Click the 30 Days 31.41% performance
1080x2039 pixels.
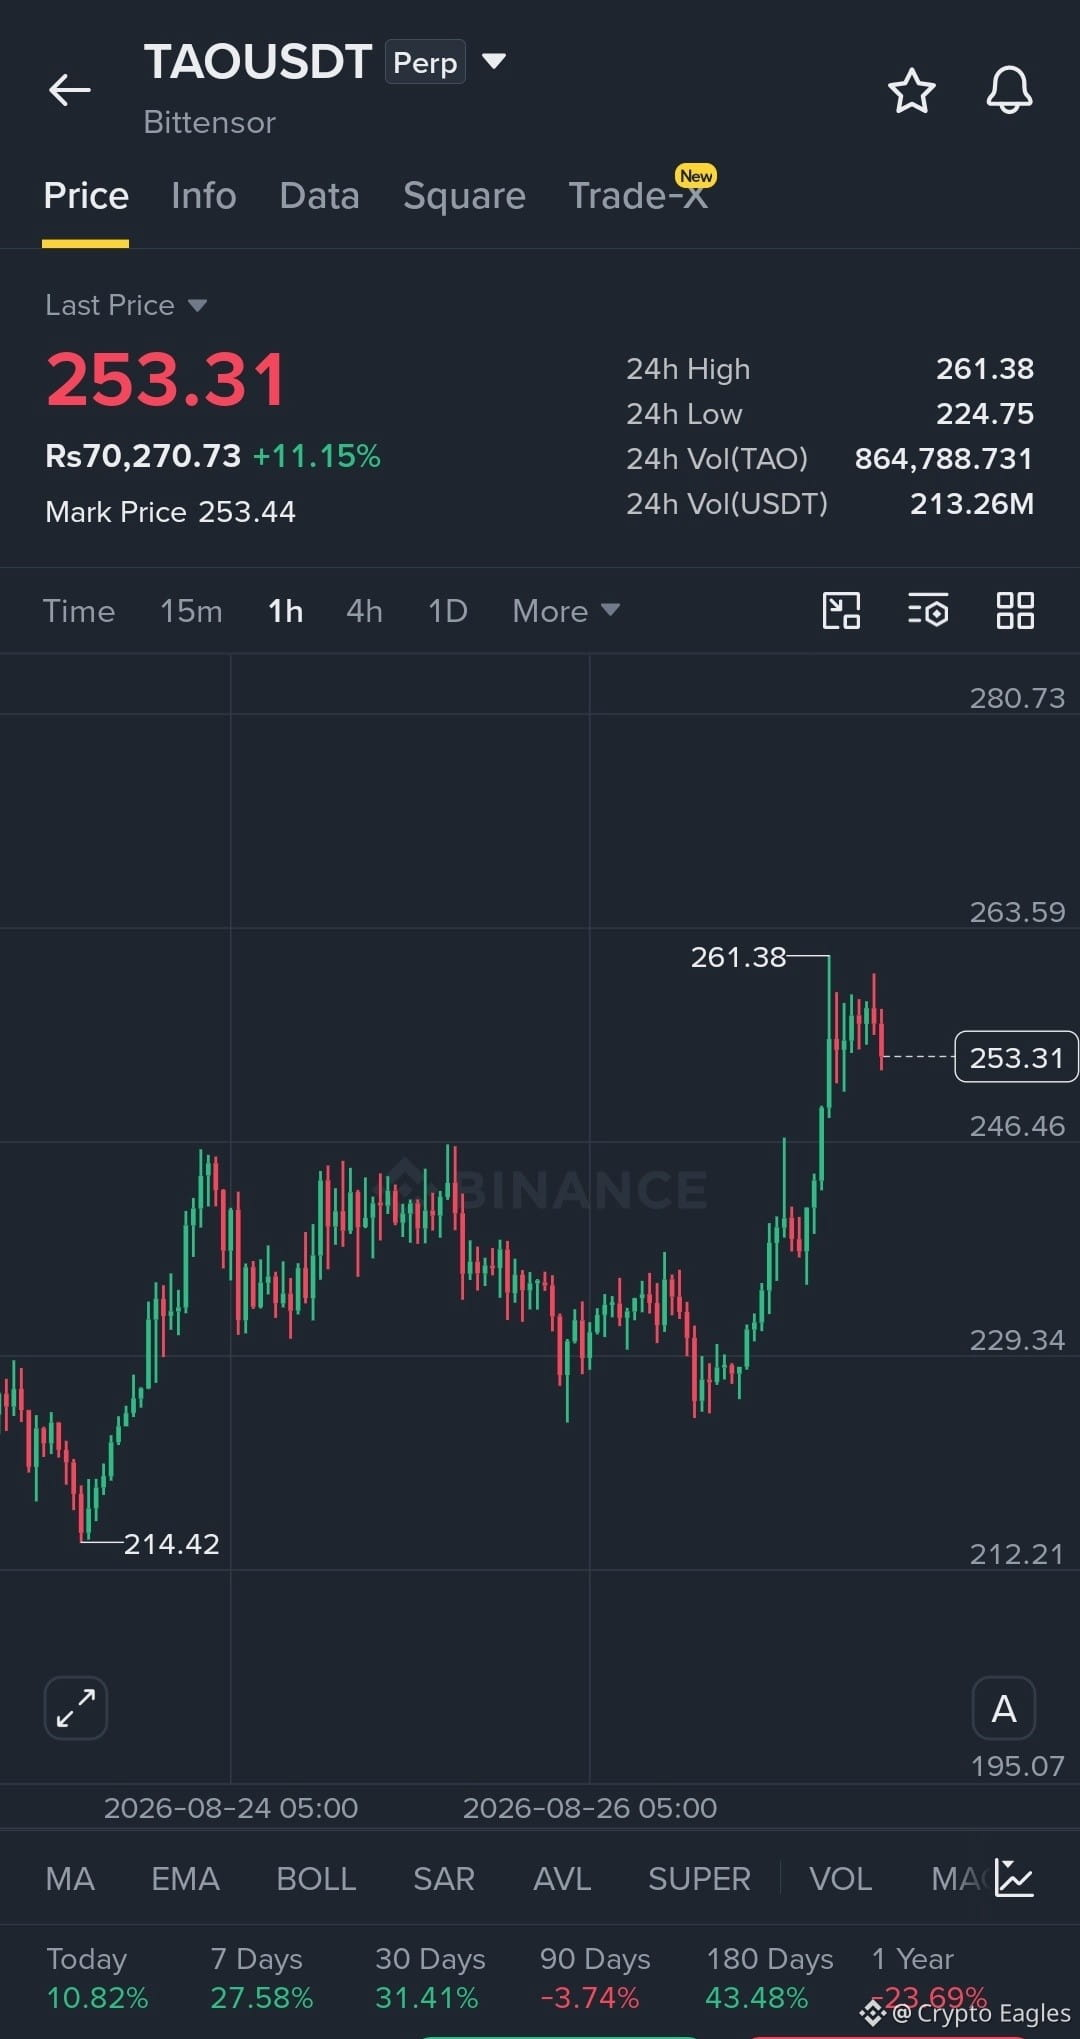430,1978
